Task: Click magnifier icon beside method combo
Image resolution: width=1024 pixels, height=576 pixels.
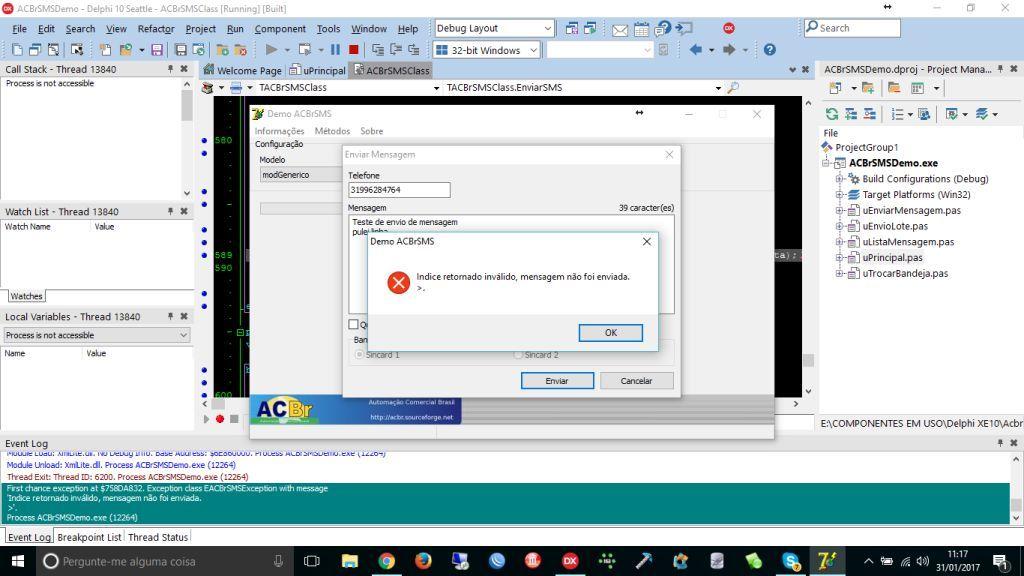Action: (x=733, y=87)
